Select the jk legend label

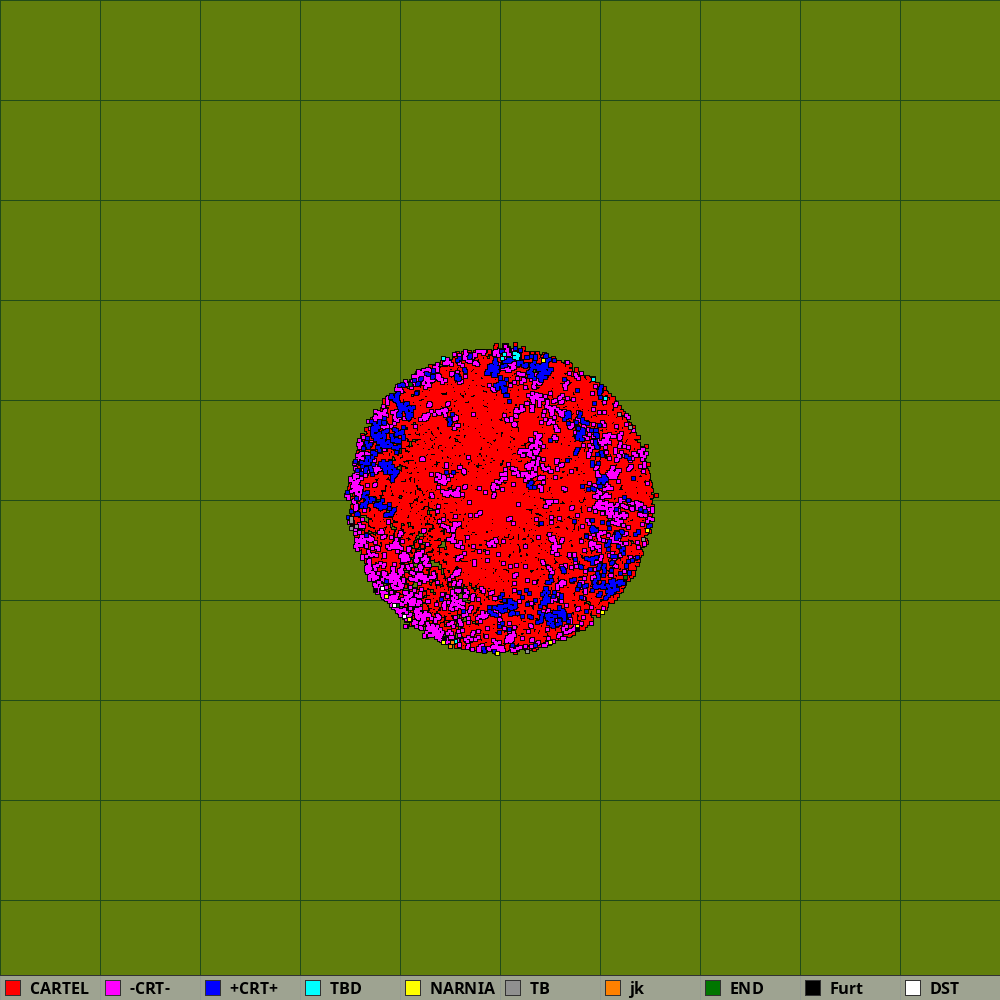click(x=636, y=989)
